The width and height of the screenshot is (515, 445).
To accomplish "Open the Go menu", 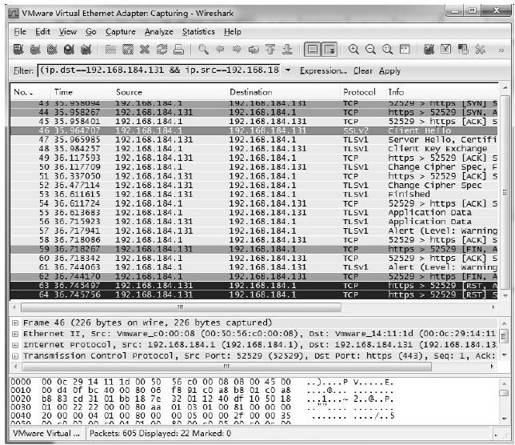I will (x=91, y=32).
